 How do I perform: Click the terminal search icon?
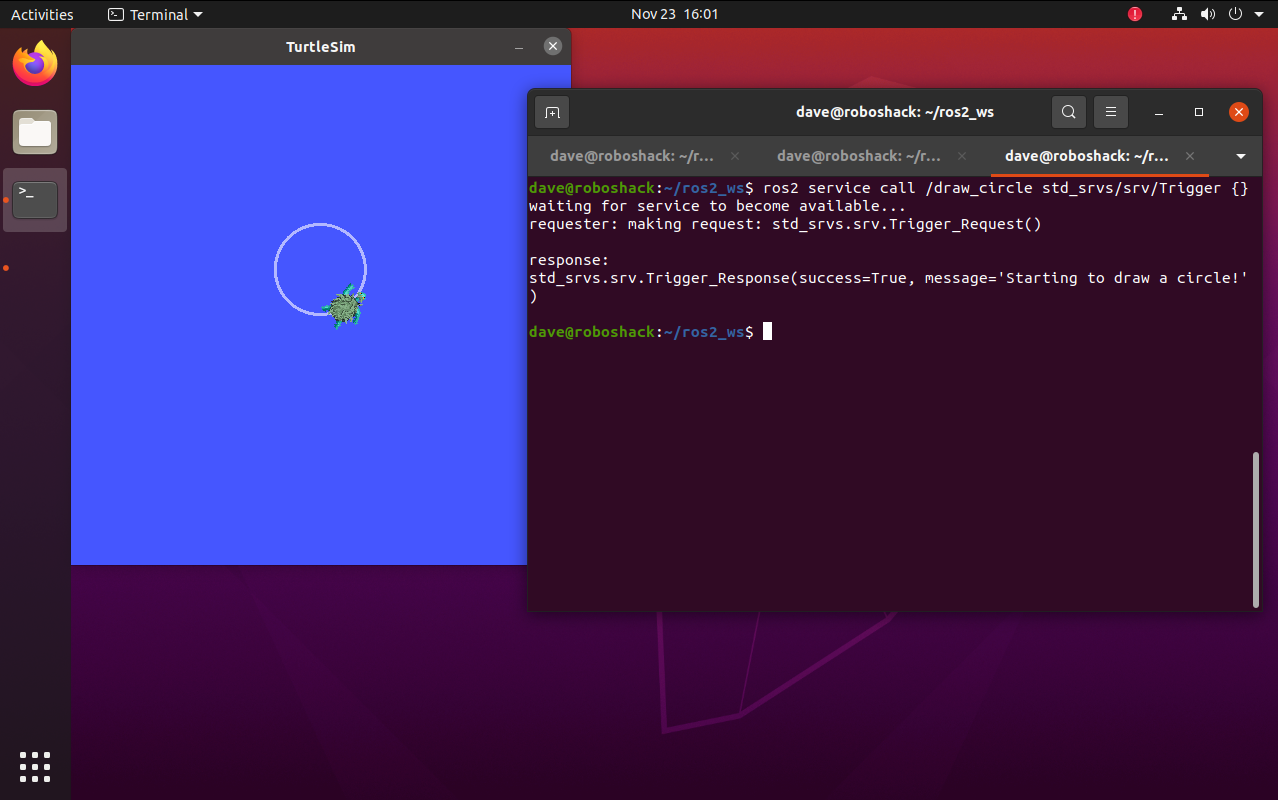point(1069,113)
